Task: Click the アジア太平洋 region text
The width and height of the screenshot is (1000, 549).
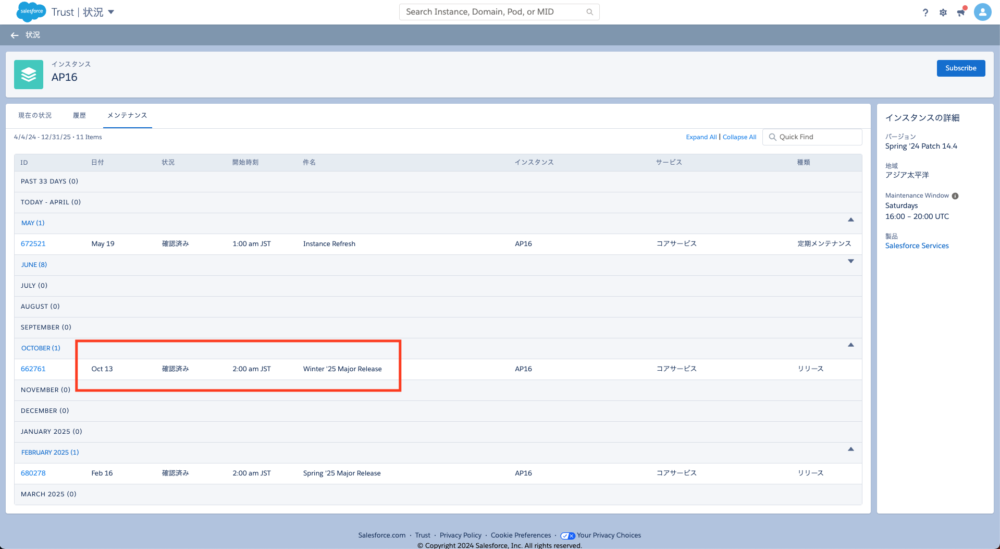Action: point(908,175)
